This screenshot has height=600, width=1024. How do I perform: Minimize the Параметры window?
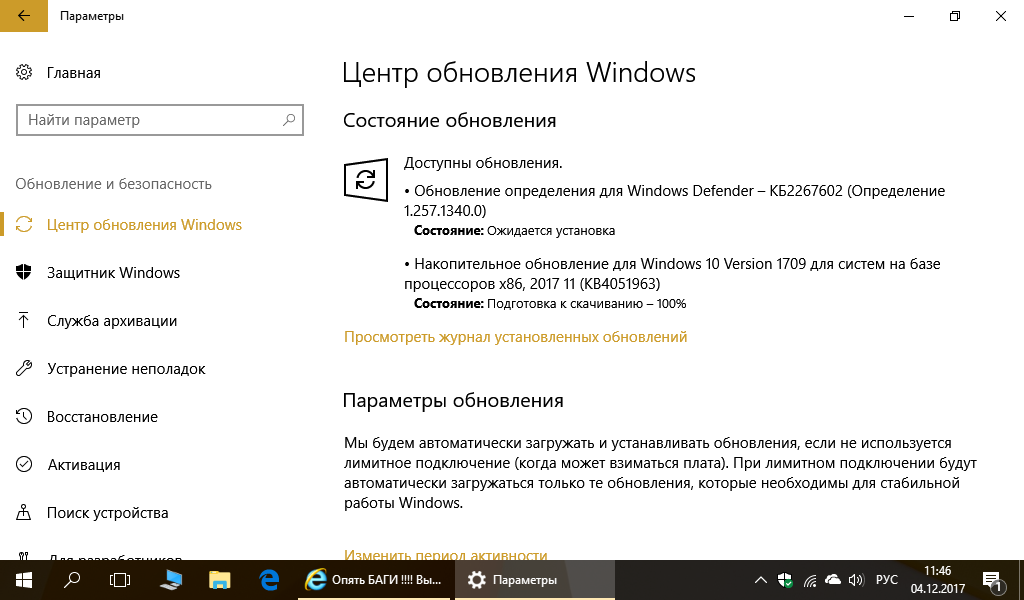click(x=908, y=16)
